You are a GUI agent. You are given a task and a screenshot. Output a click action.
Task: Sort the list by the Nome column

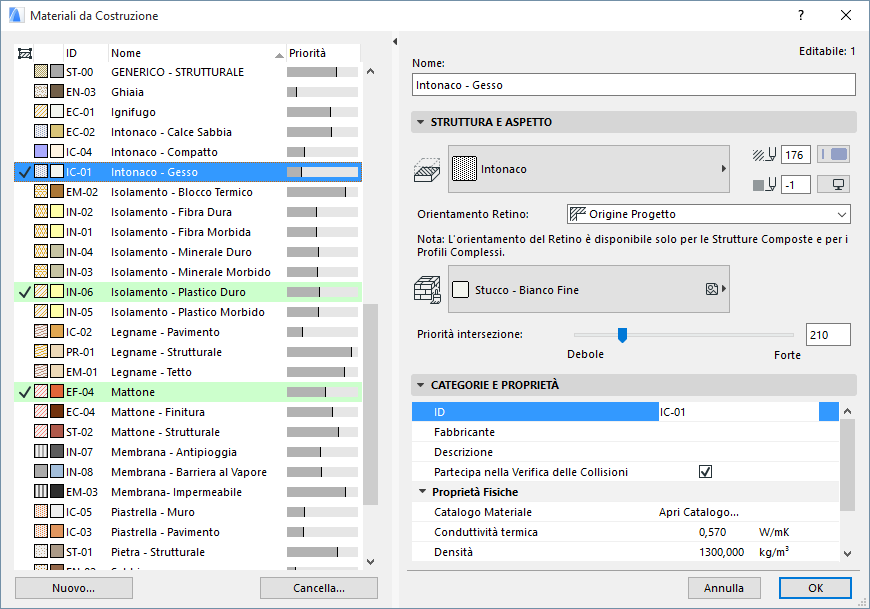click(x=197, y=53)
